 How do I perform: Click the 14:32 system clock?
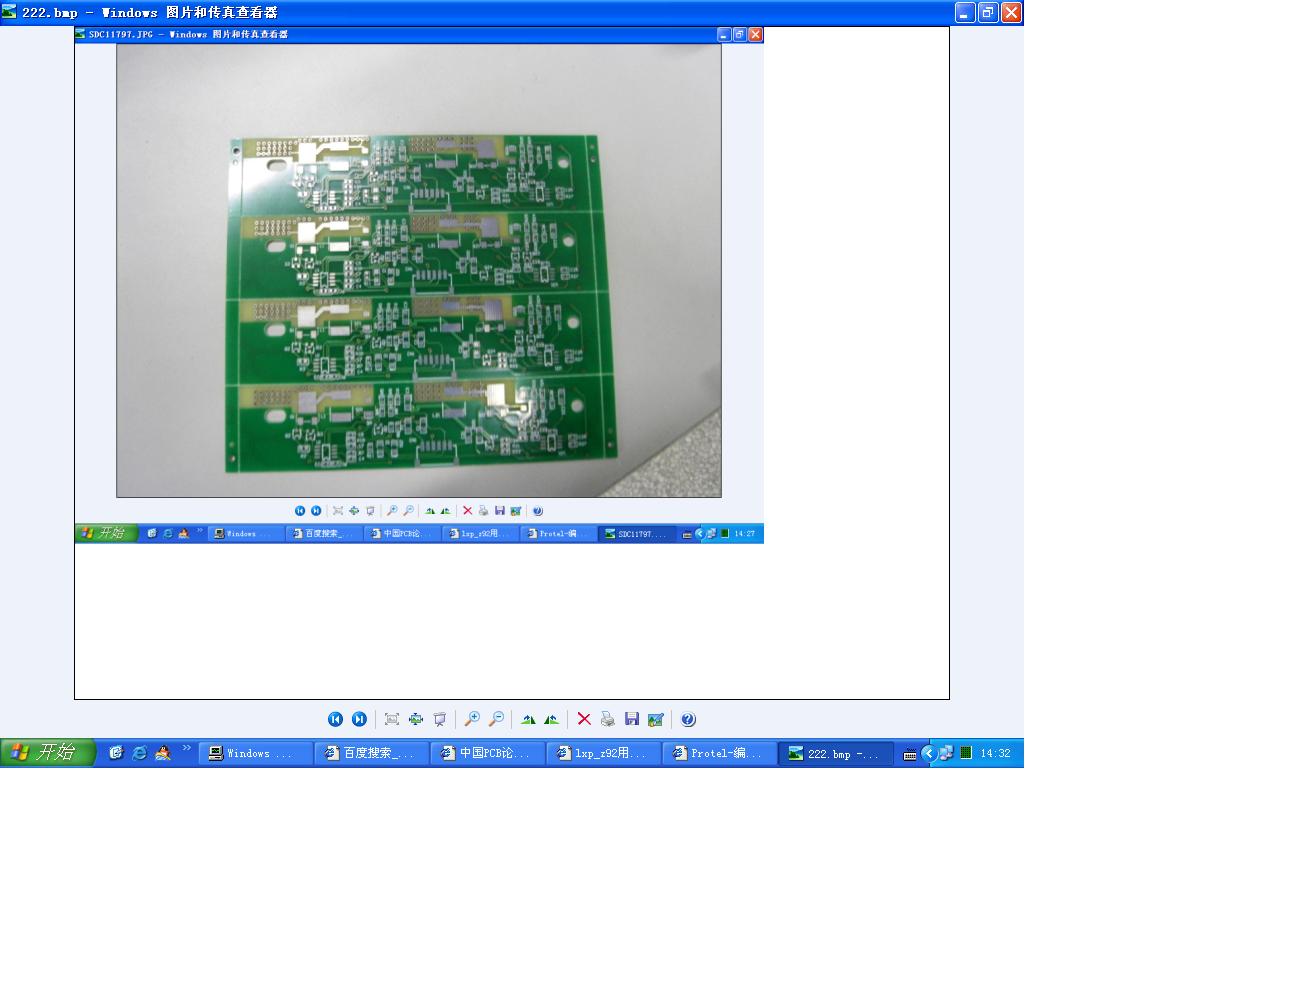[996, 754]
